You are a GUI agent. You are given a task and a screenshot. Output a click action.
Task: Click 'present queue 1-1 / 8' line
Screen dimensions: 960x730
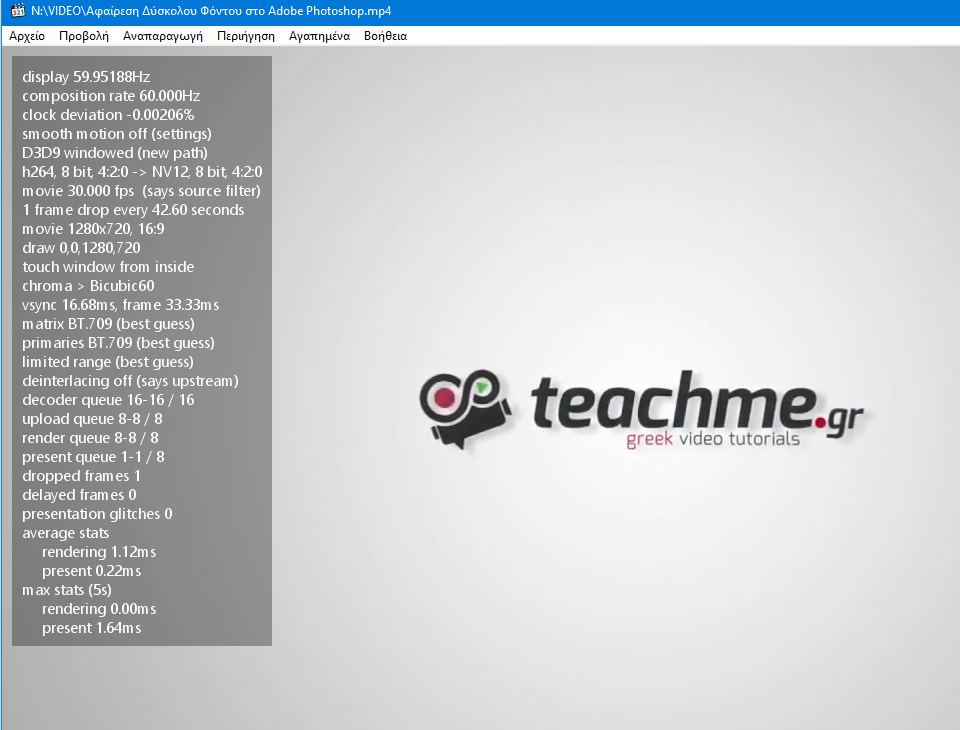[x=93, y=457]
